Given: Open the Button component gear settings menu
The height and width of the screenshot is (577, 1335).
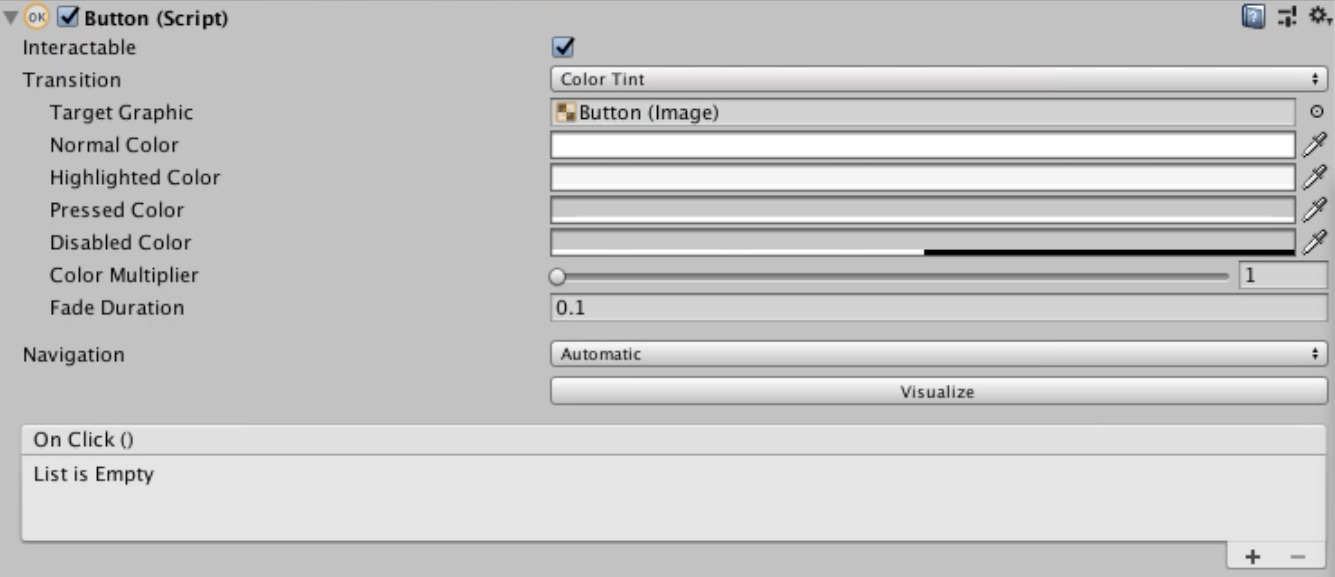Looking at the screenshot, I should pyautogui.click(x=1314, y=15).
